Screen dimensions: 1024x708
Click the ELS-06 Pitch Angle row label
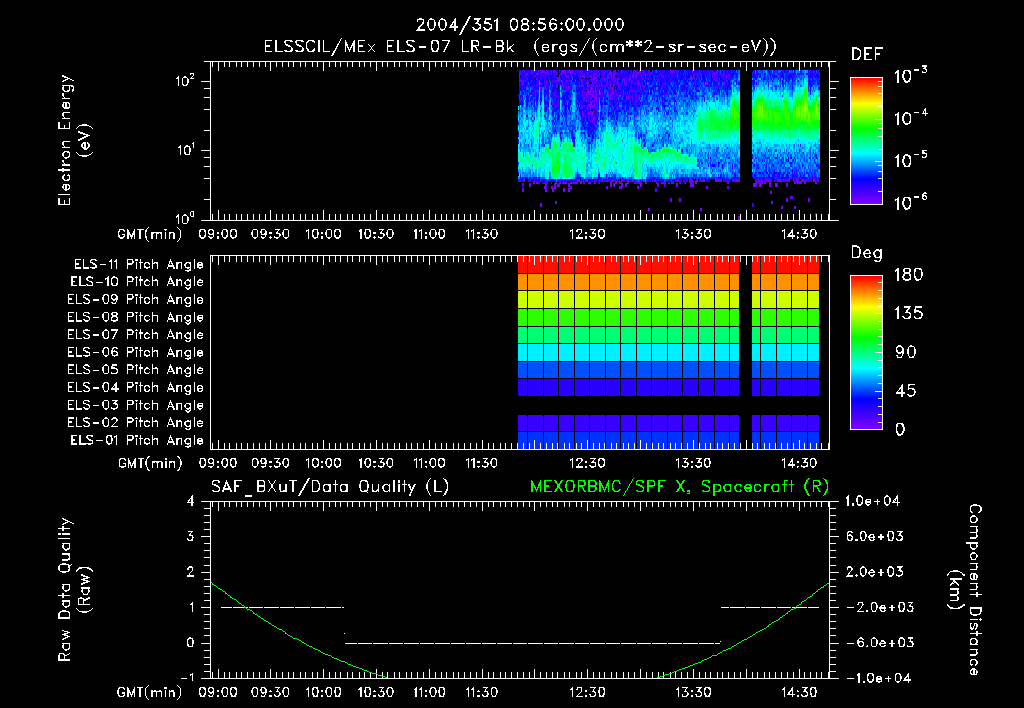tap(136, 353)
